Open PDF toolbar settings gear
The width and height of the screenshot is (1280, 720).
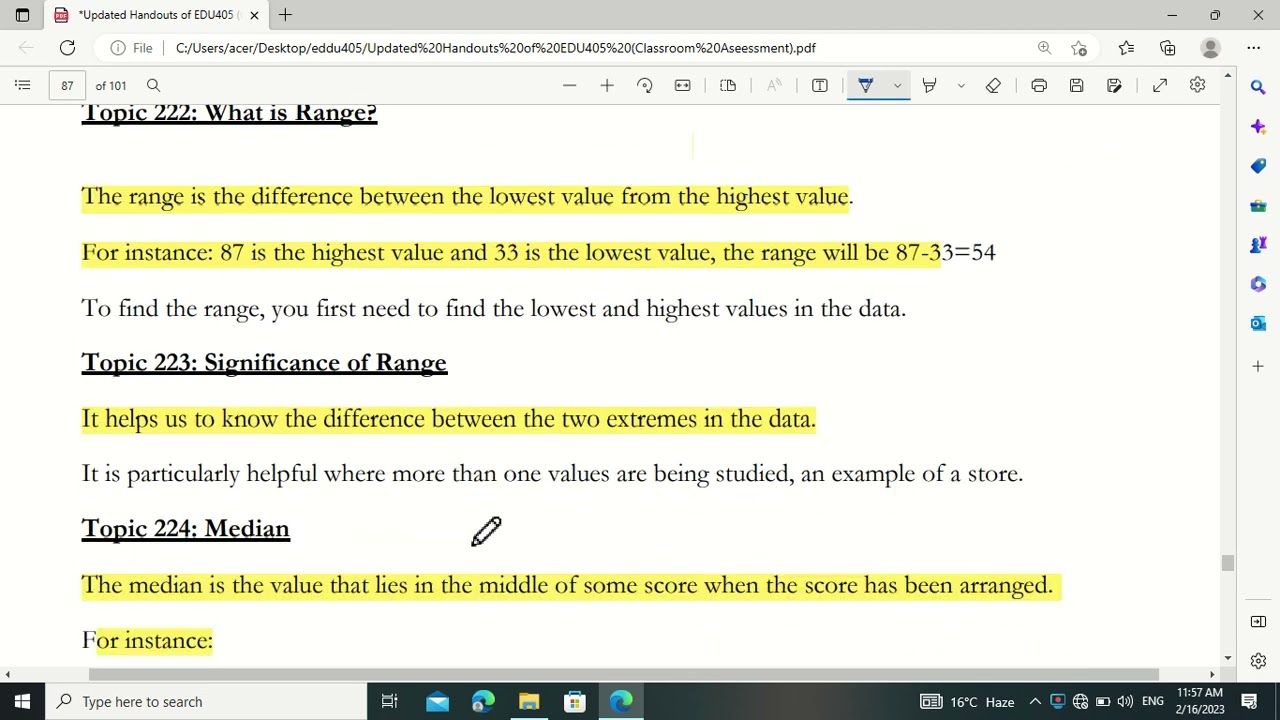coord(1197,85)
